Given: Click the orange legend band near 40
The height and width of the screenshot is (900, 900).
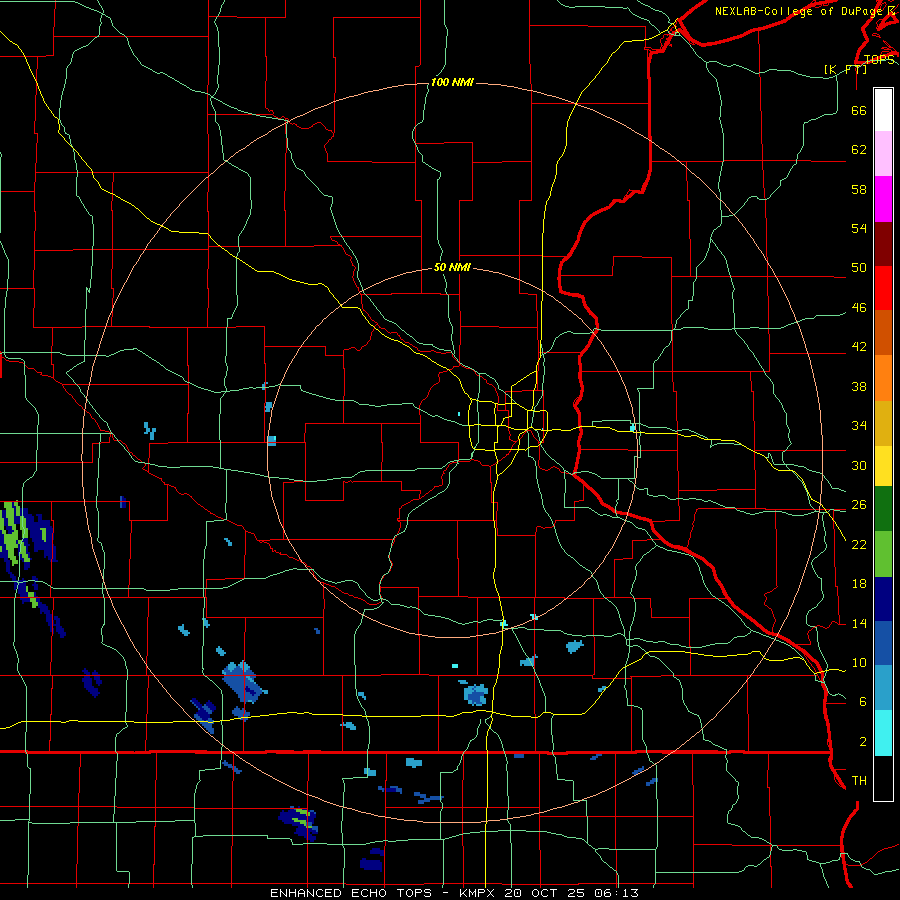Looking at the screenshot, I should click(x=883, y=378).
